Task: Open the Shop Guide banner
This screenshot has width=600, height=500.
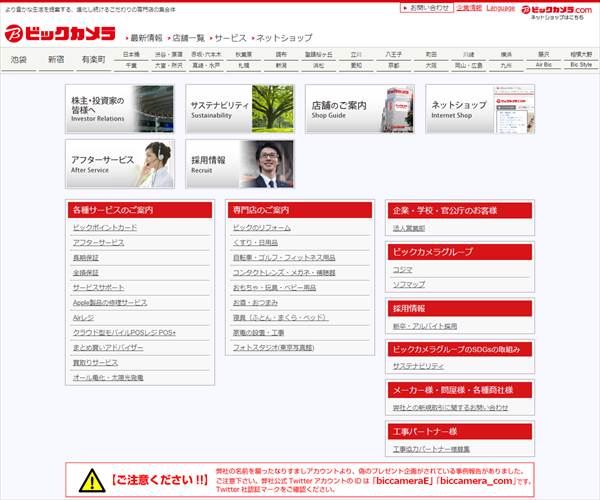Action: tap(360, 109)
